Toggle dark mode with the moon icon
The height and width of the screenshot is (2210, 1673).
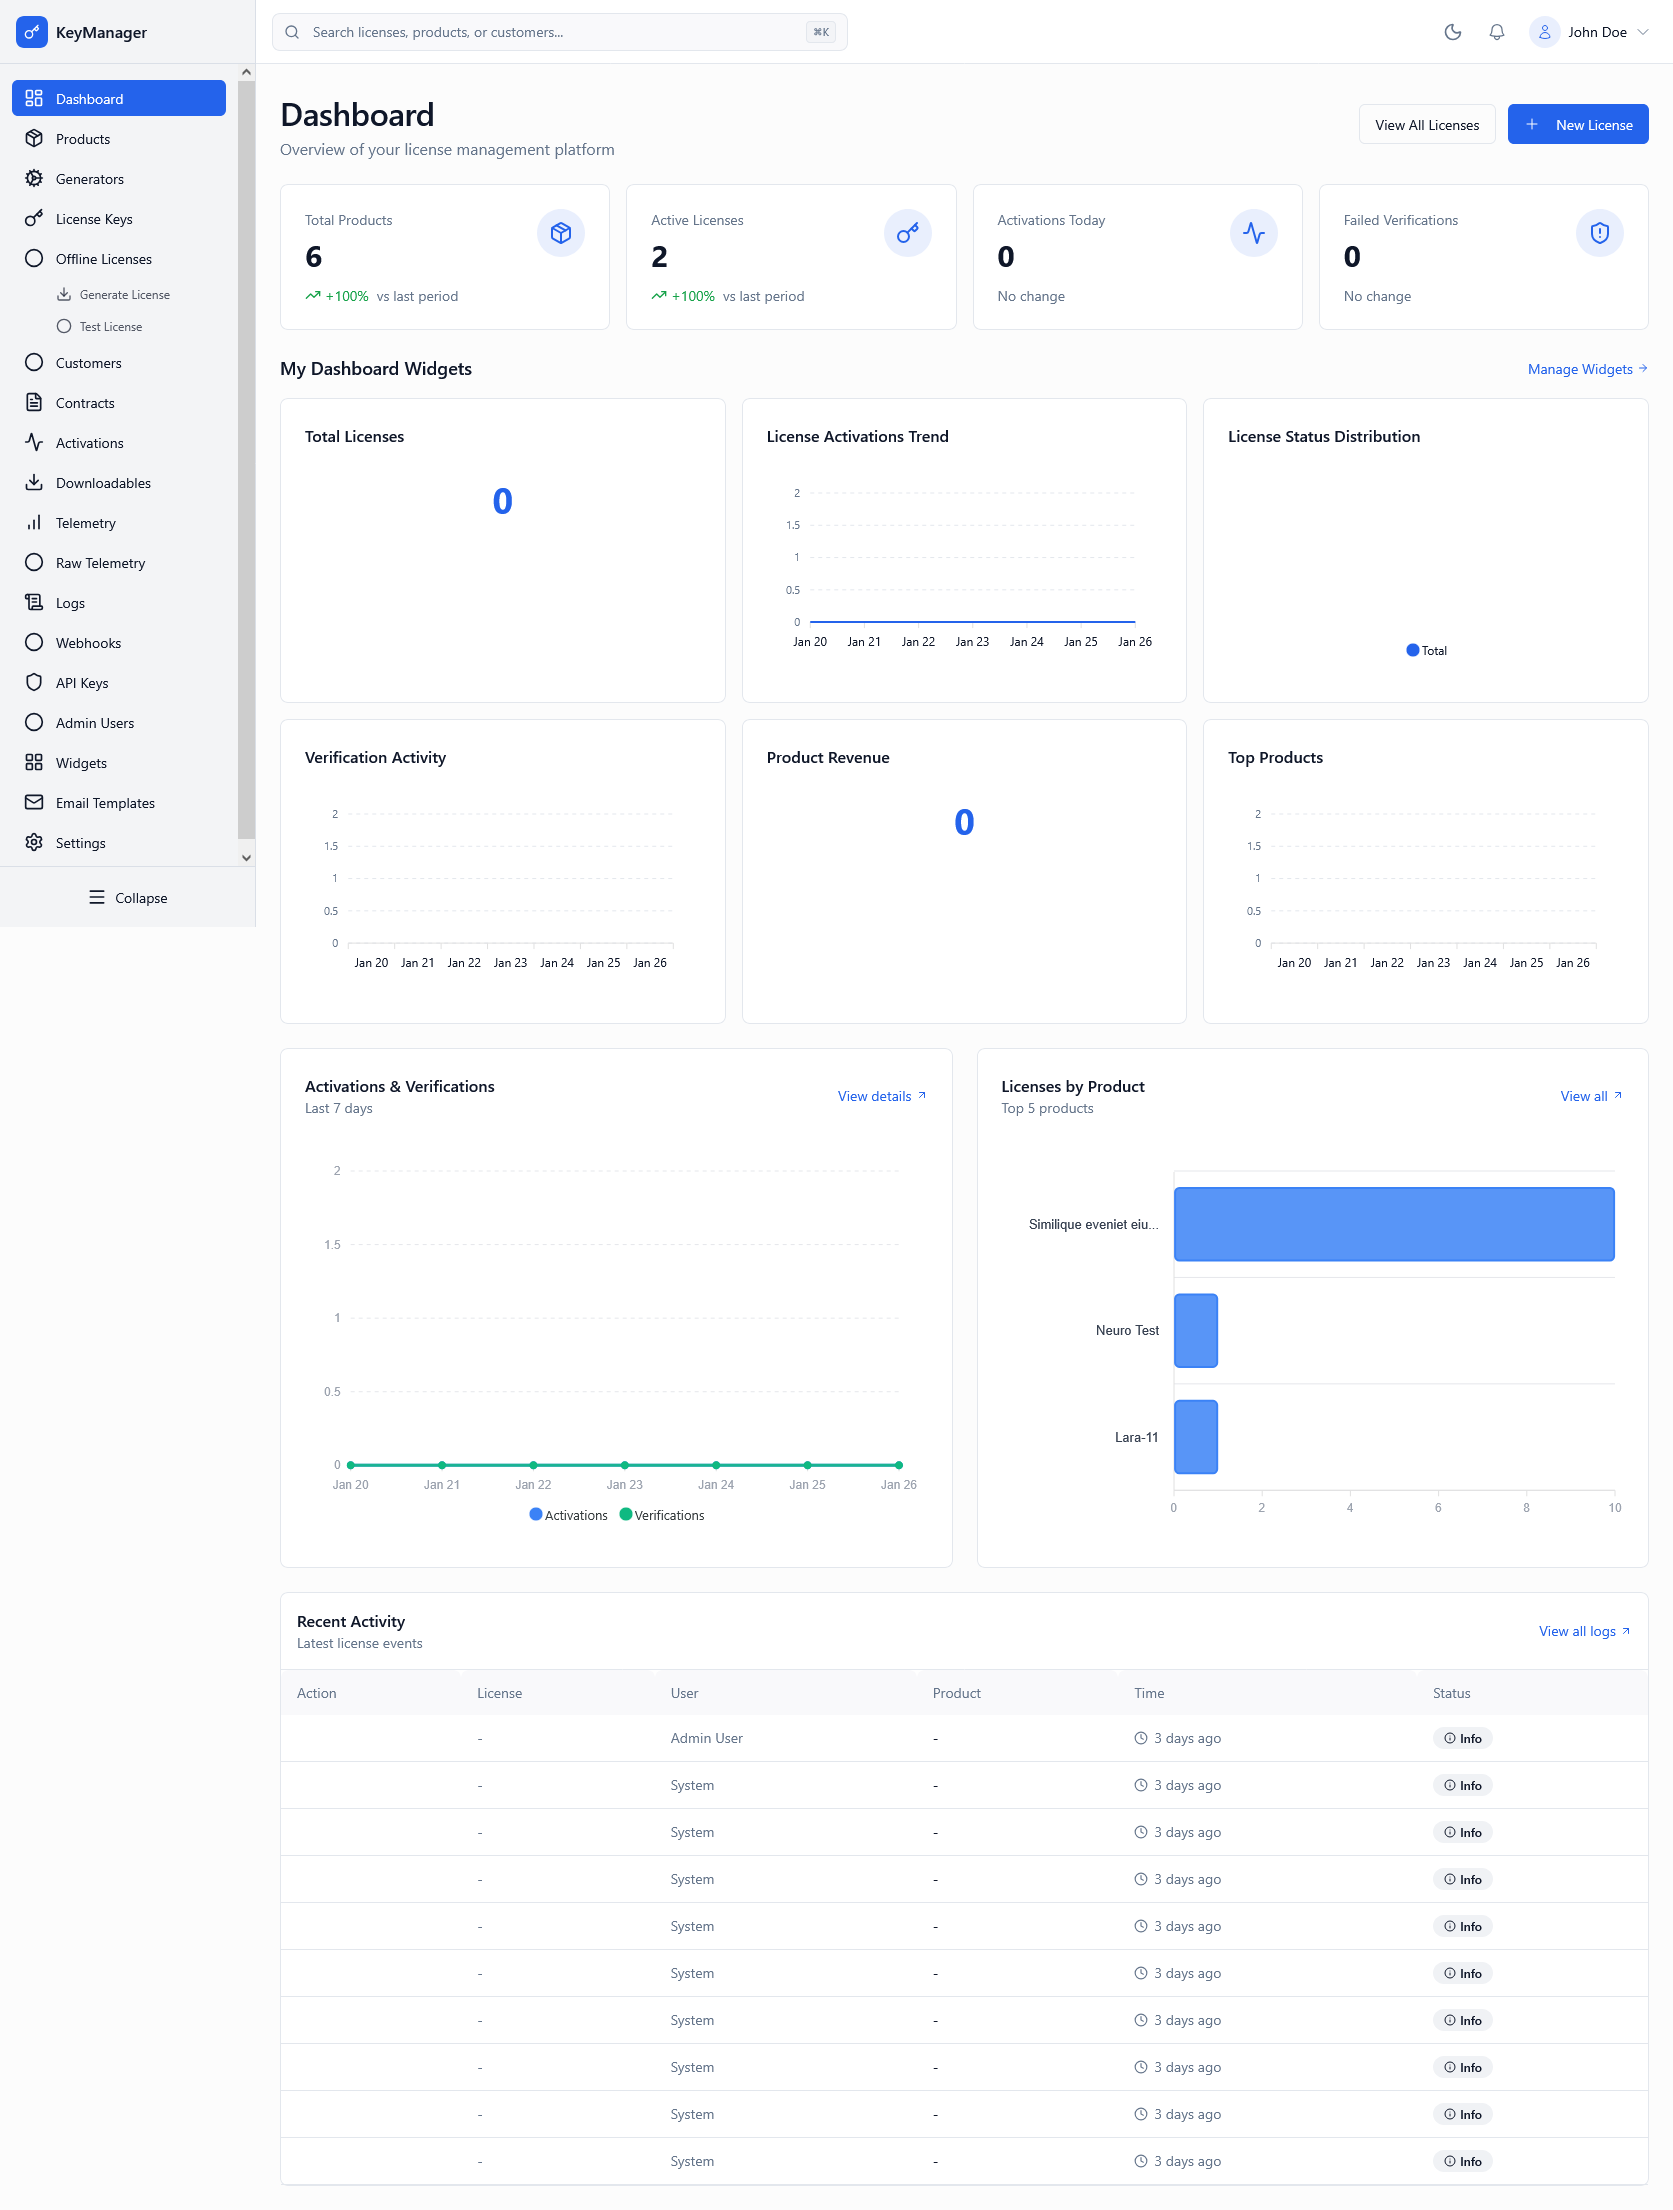coord(1452,31)
